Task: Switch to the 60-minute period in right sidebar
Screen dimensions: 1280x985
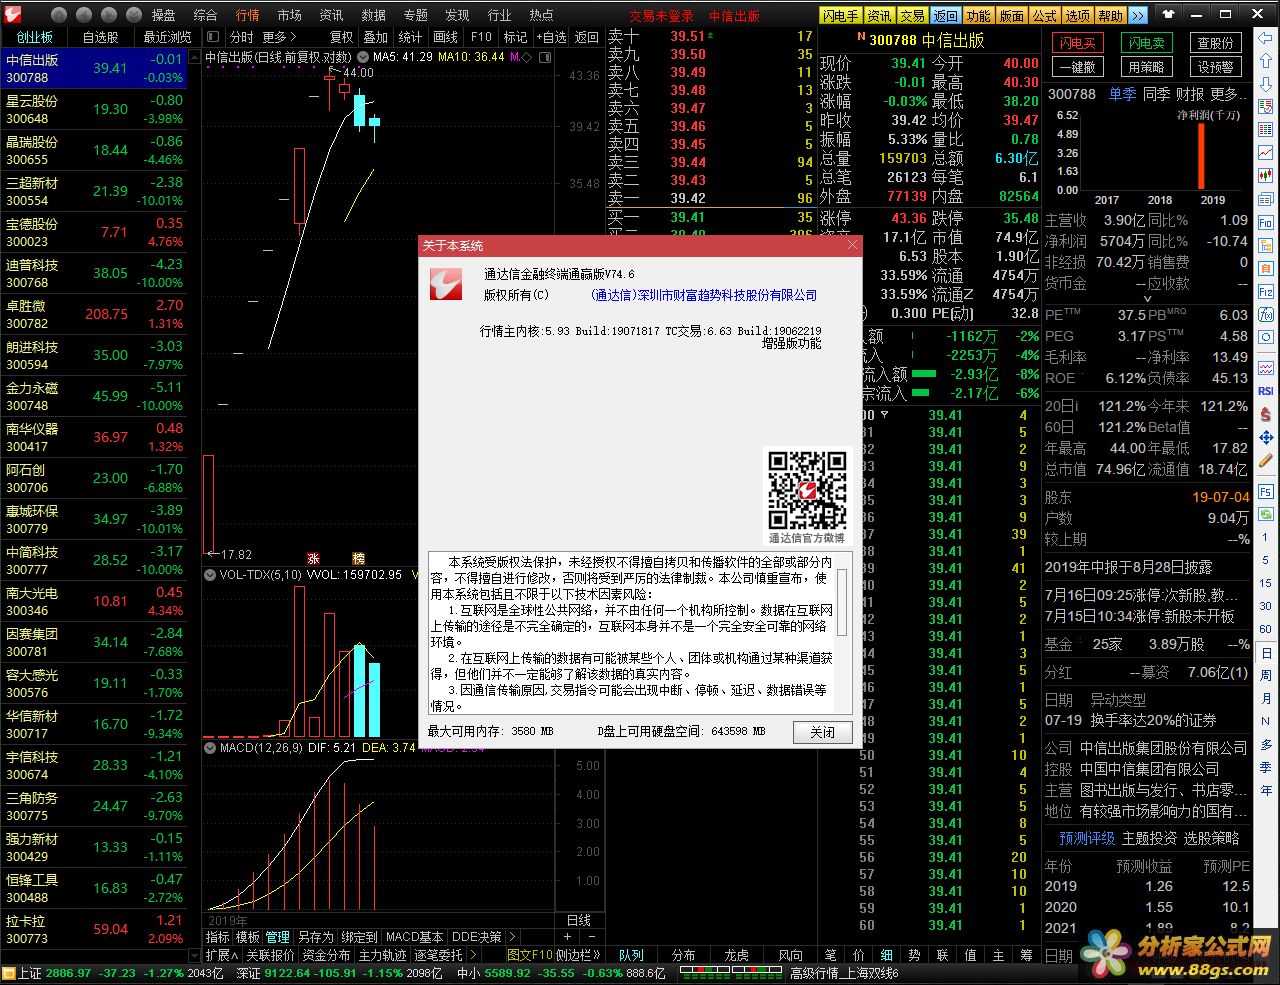Action: pyautogui.click(x=1266, y=629)
